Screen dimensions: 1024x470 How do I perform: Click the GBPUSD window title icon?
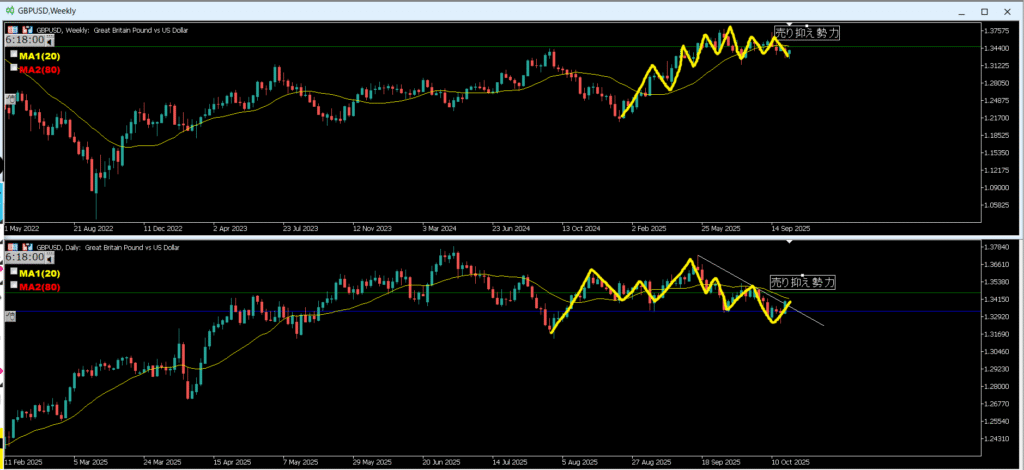tap(9, 9)
